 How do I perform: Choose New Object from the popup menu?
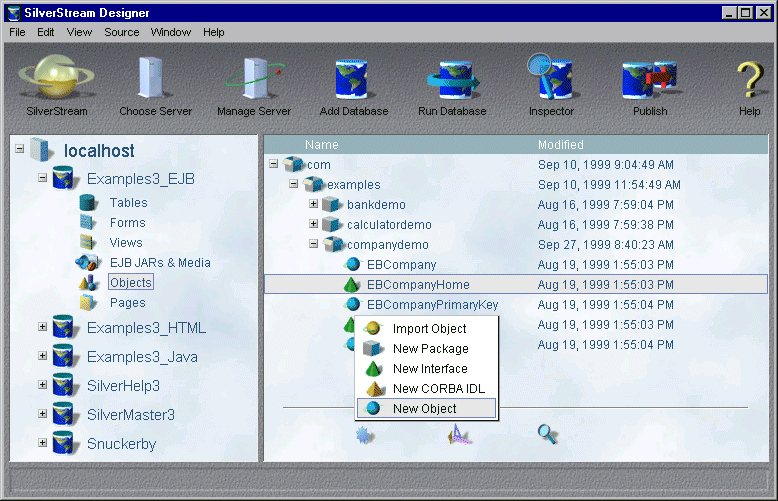coord(427,408)
